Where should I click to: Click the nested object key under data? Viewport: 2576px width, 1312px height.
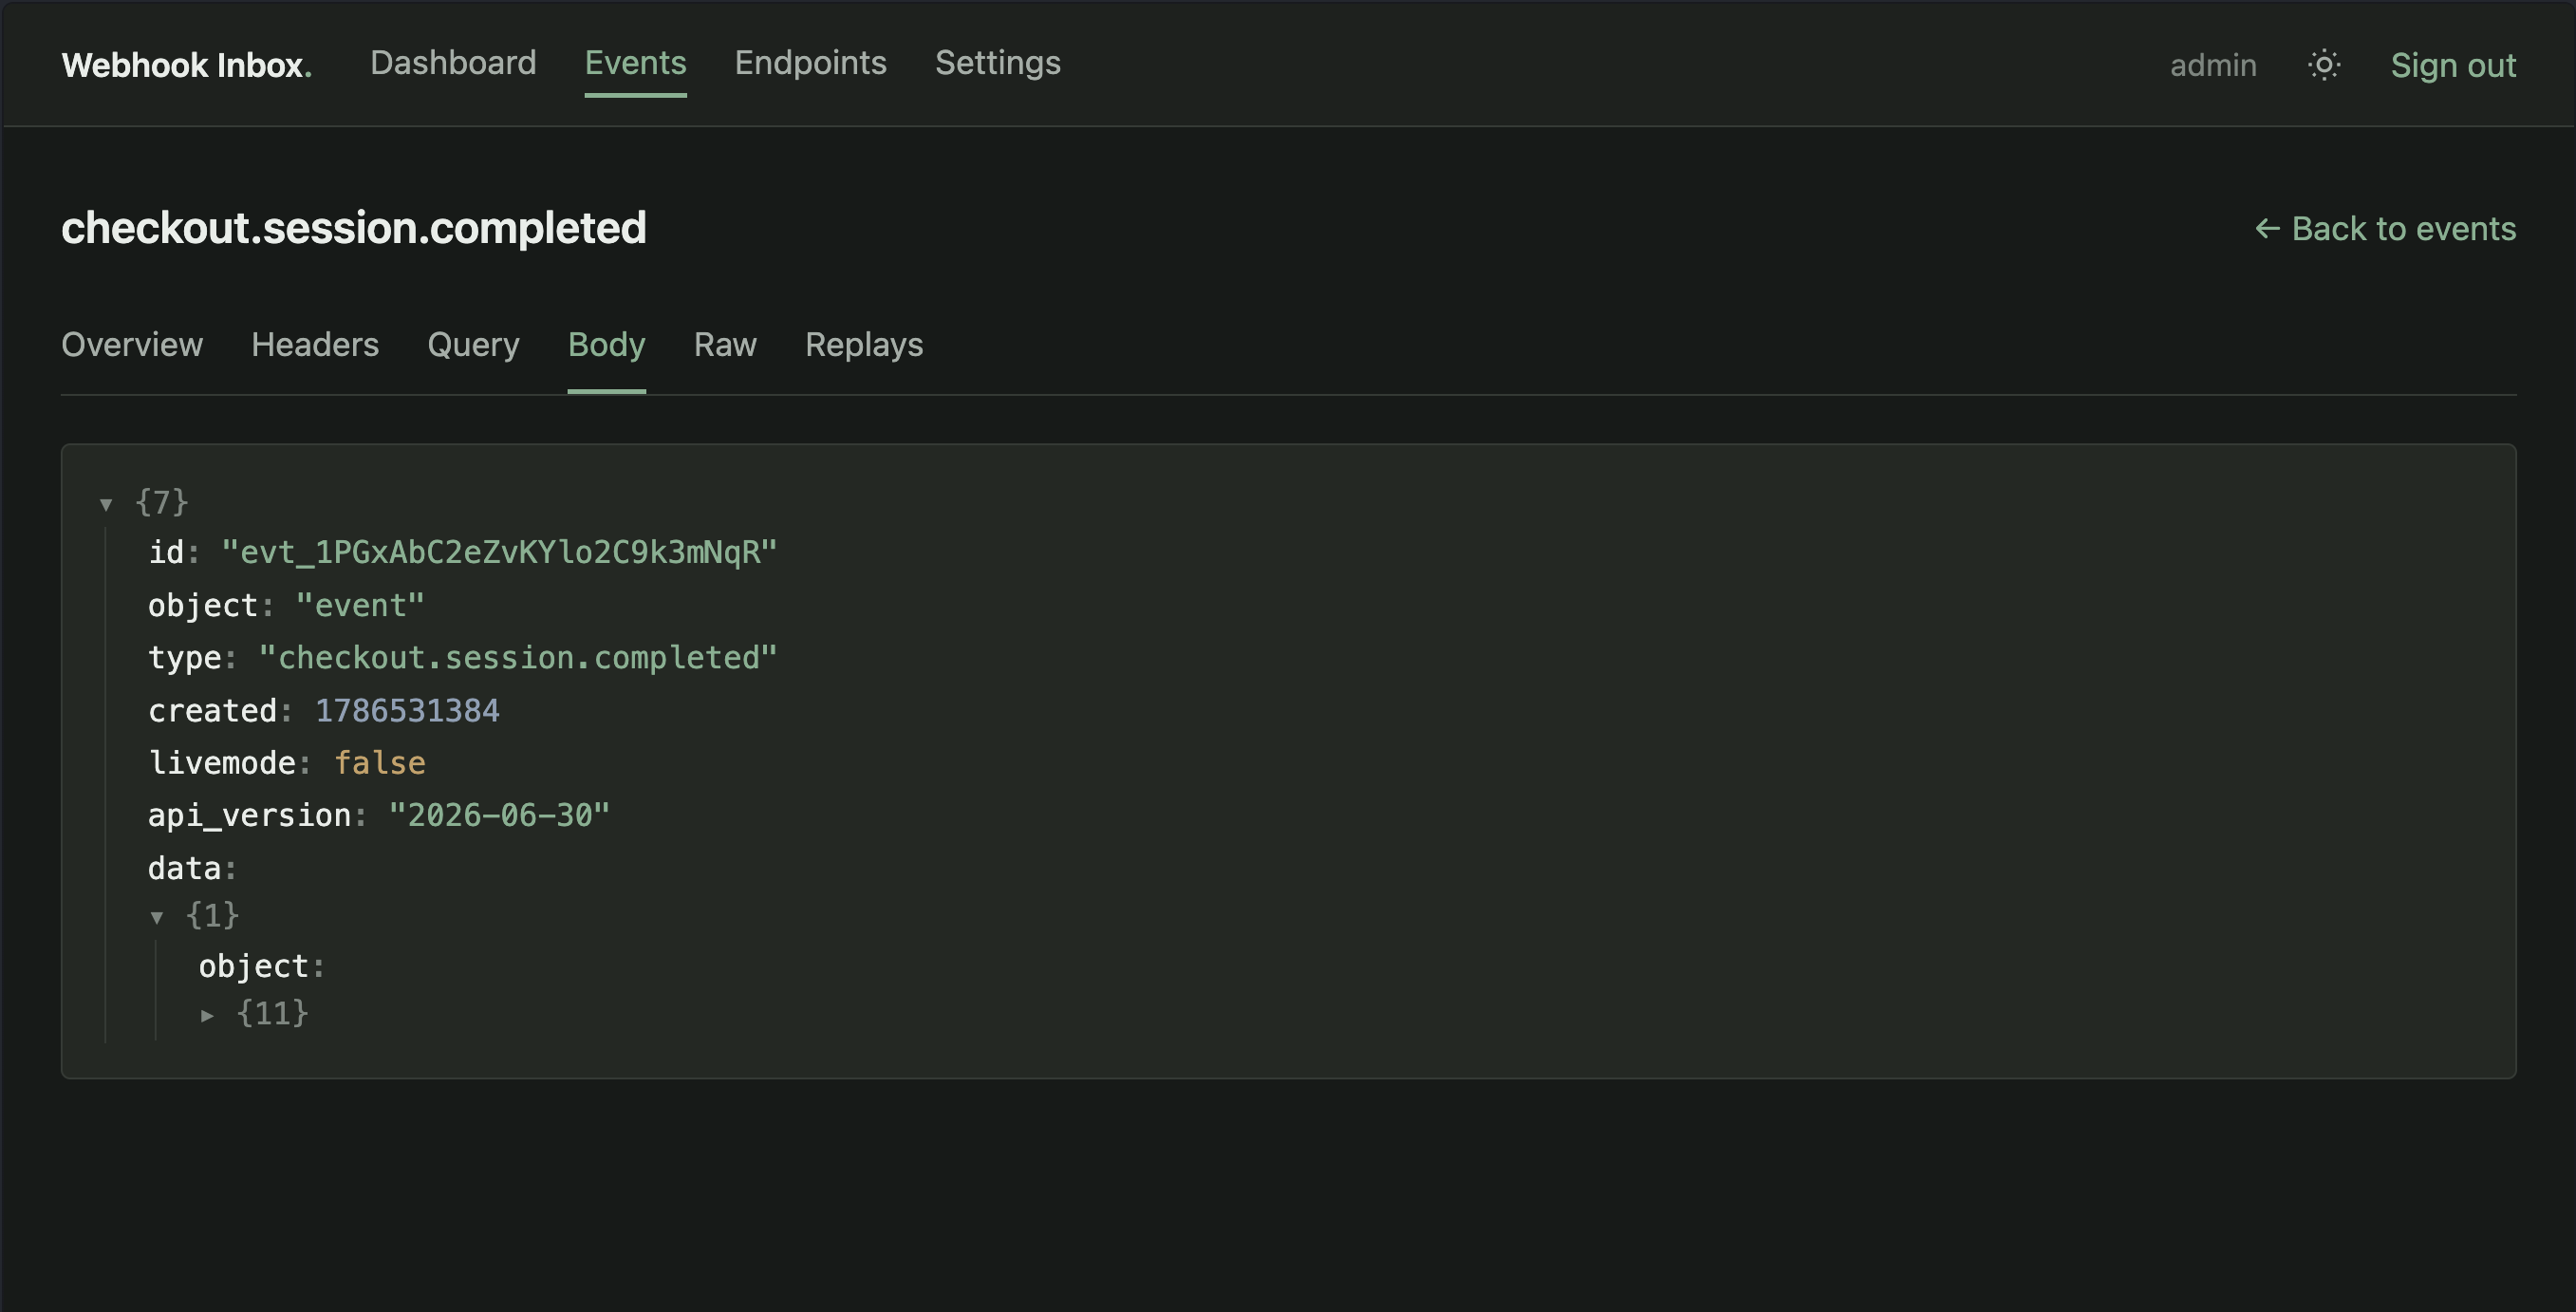(254, 967)
